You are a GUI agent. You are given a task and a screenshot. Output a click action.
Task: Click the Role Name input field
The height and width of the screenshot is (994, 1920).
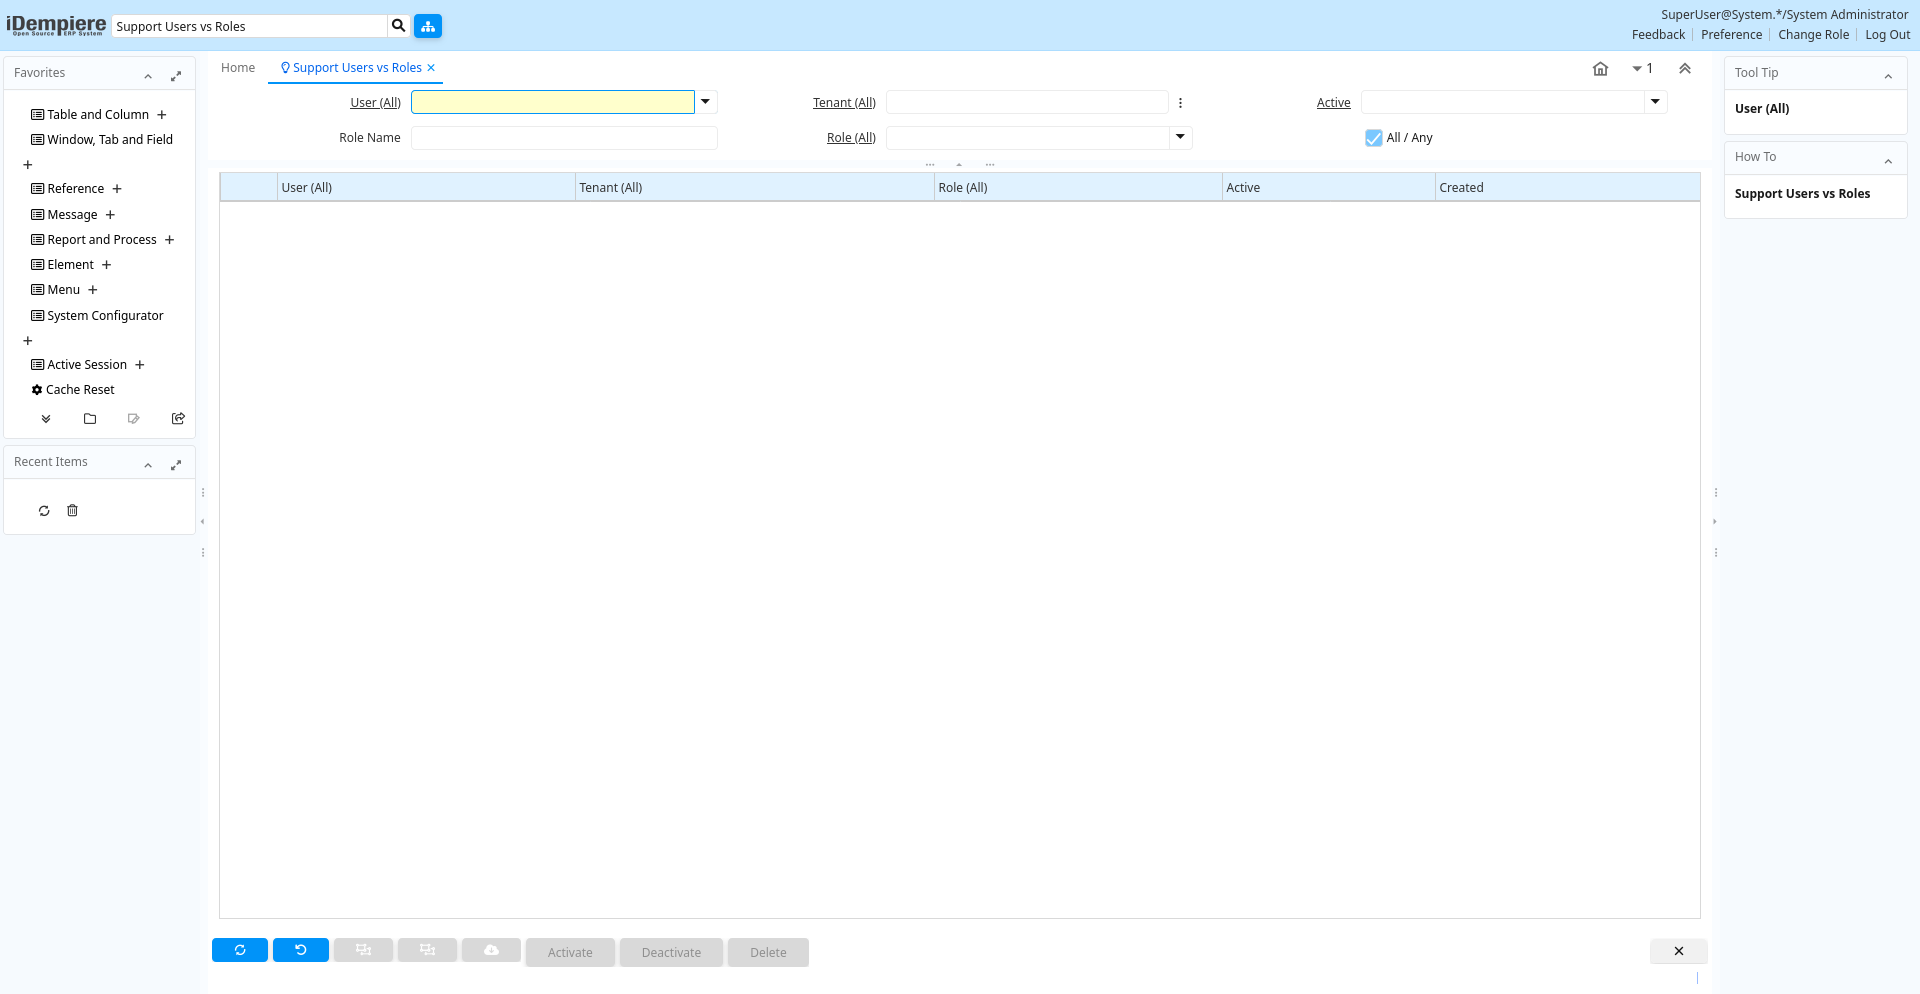(x=564, y=138)
